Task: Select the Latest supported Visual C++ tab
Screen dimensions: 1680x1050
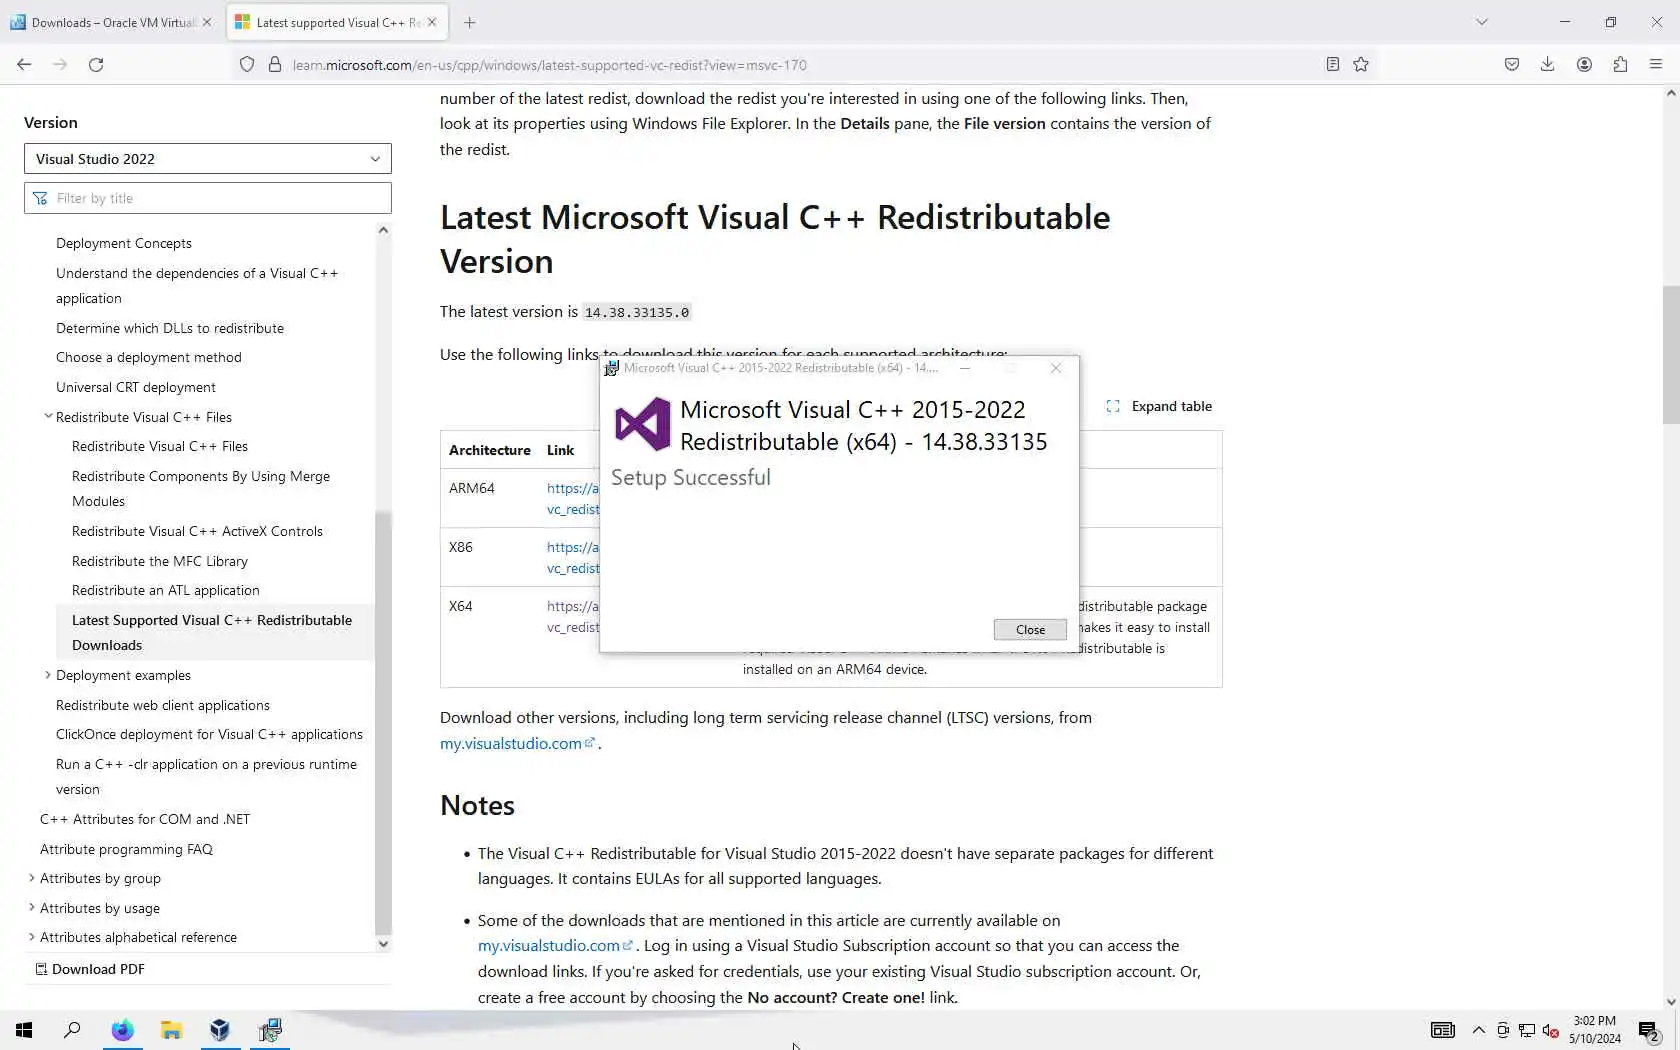Action: point(337,22)
